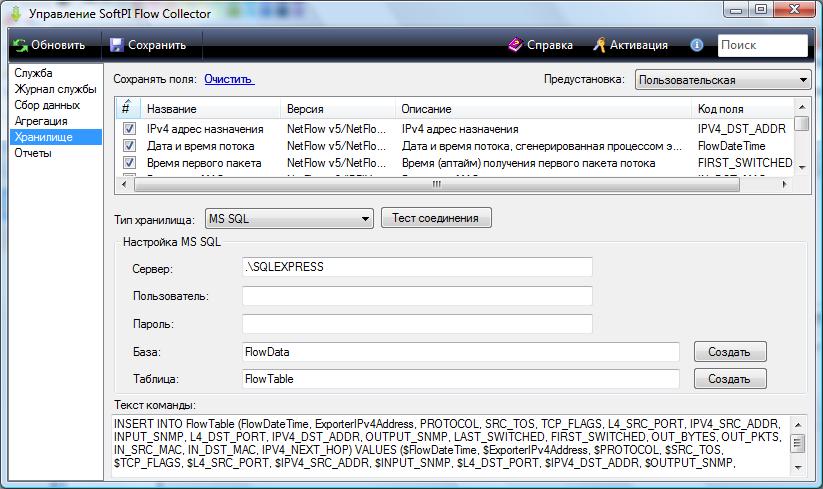
Task: Select FIRST_SWITCHED field code cell
Action: pos(745,163)
